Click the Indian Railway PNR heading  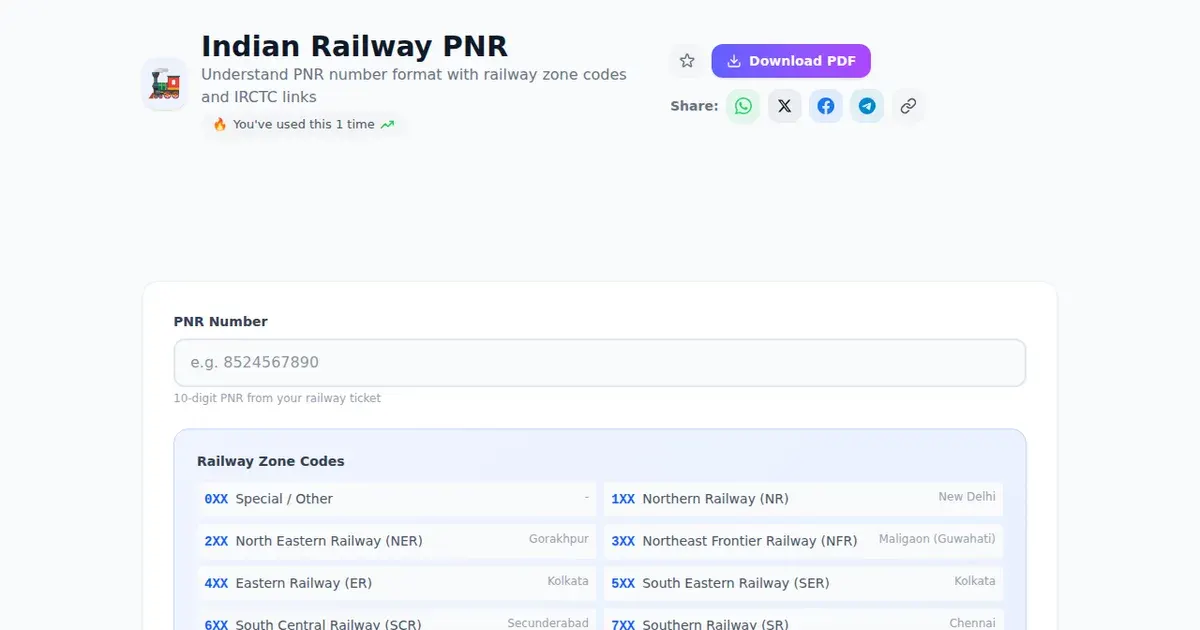[x=355, y=46]
